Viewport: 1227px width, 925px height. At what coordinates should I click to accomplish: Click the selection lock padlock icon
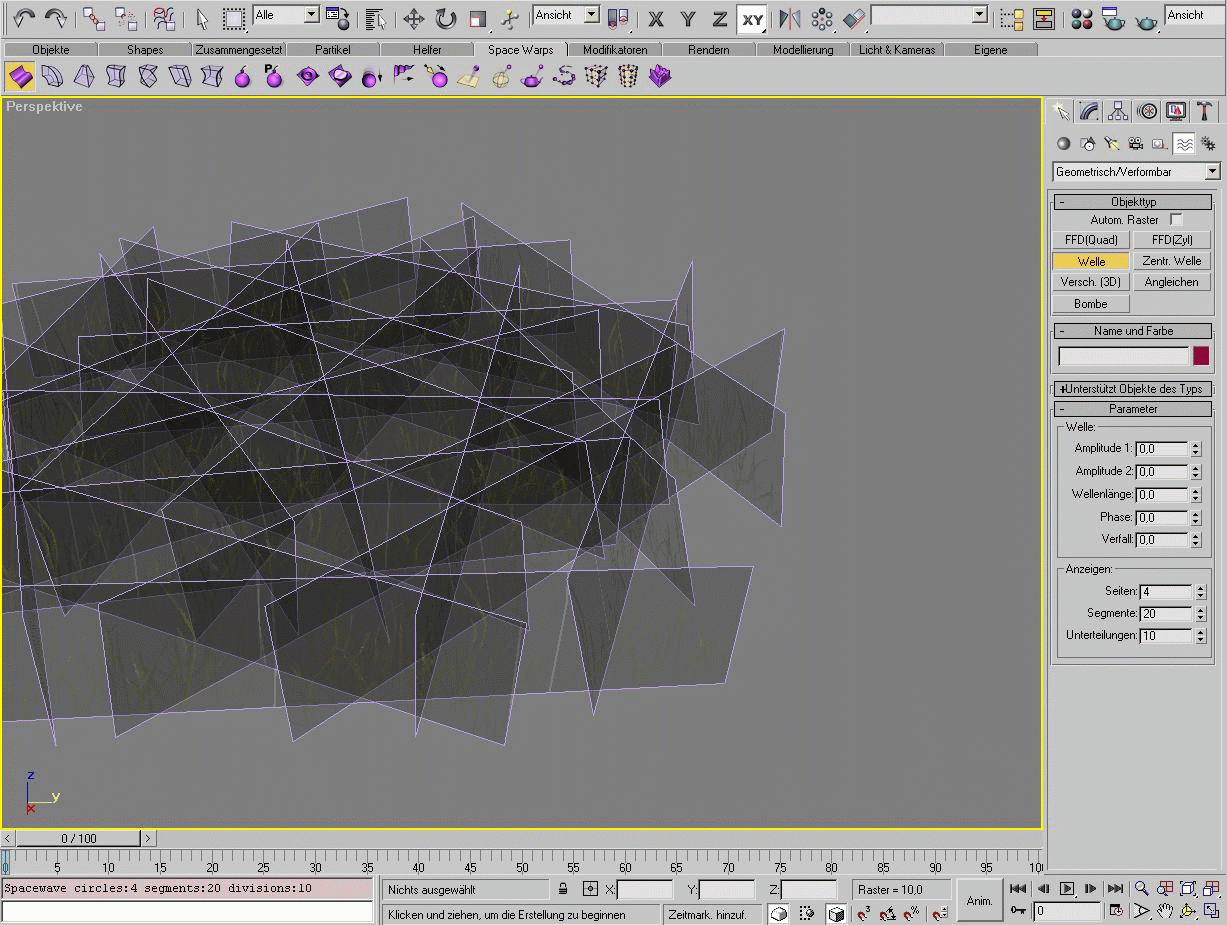563,889
